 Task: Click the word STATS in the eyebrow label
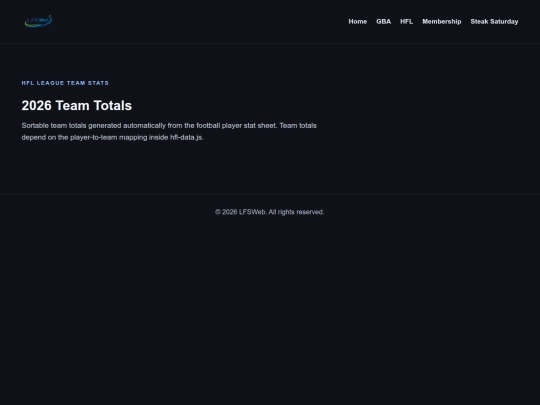pyautogui.click(x=98, y=83)
